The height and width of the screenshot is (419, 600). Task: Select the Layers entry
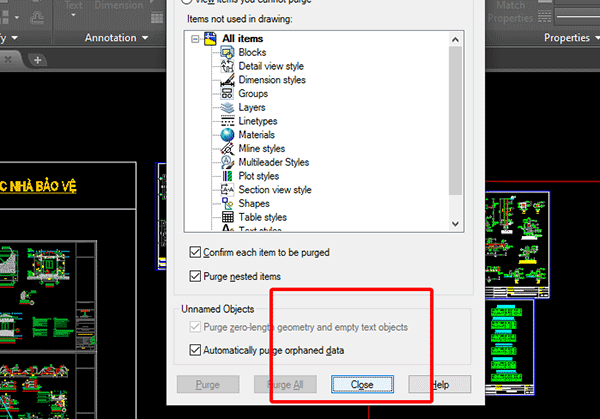click(252, 108)
